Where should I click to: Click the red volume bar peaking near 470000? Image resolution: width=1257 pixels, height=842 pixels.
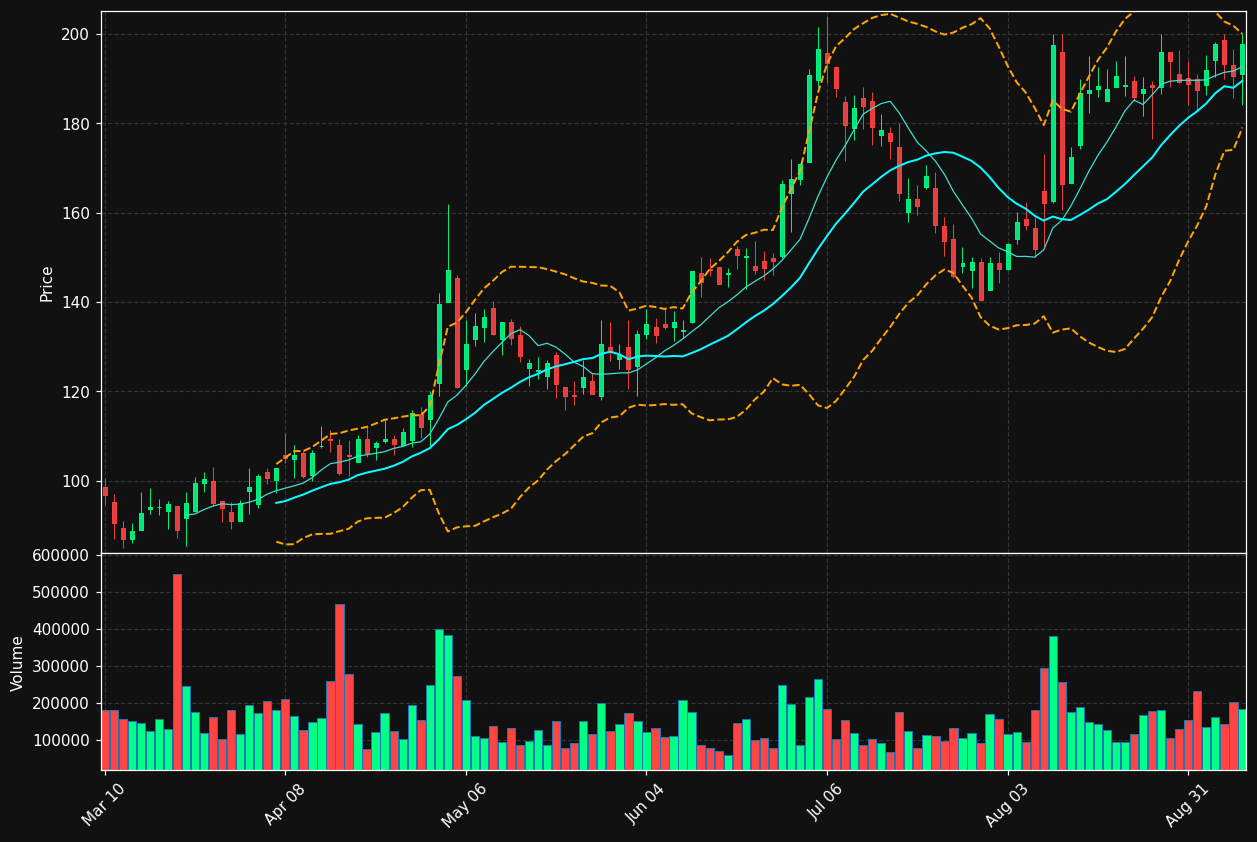click(340, 687)
